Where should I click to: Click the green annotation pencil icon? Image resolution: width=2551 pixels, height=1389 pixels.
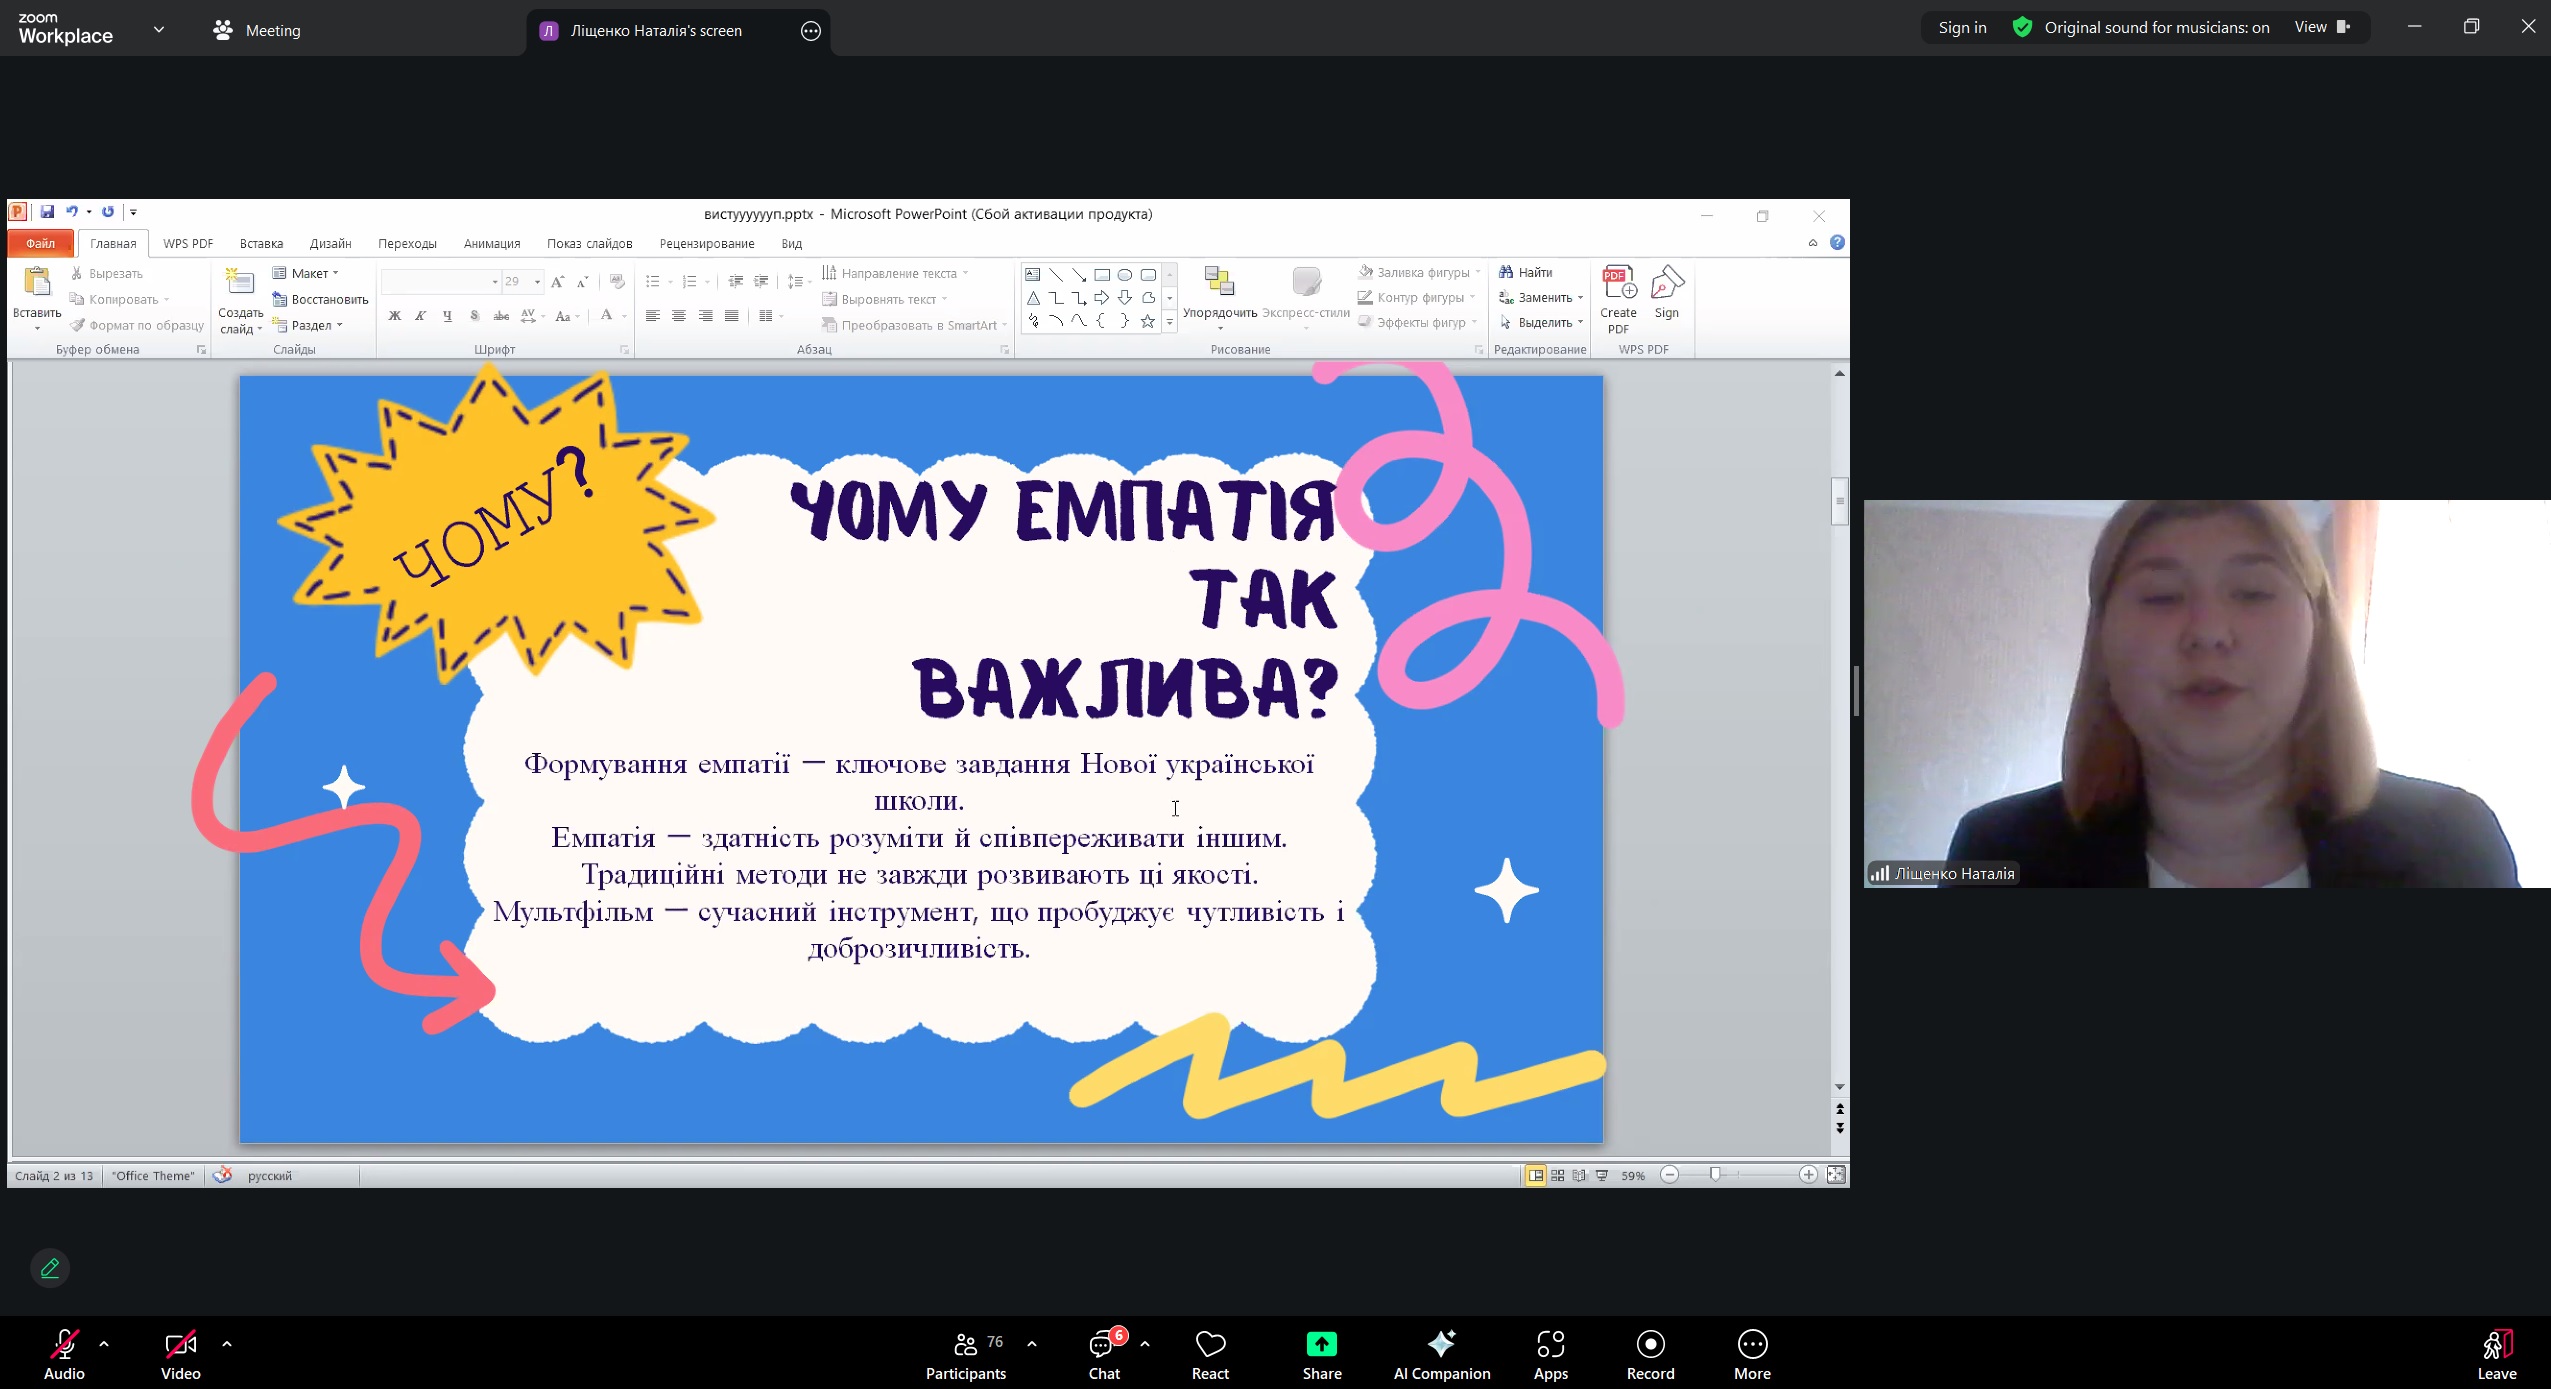click(x=50, y=1268)
